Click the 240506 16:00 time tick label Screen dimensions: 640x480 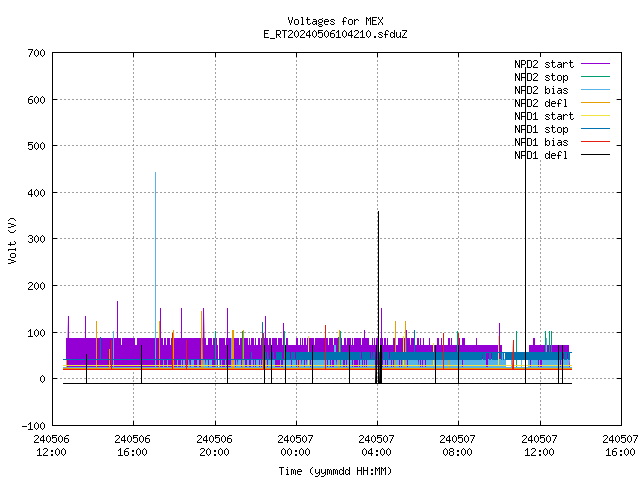click(132, 446)
